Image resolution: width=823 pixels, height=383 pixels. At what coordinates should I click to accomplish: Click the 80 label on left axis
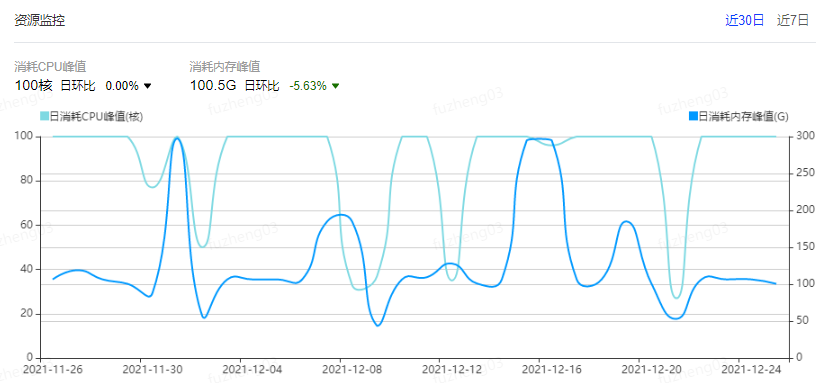(28, 180)
